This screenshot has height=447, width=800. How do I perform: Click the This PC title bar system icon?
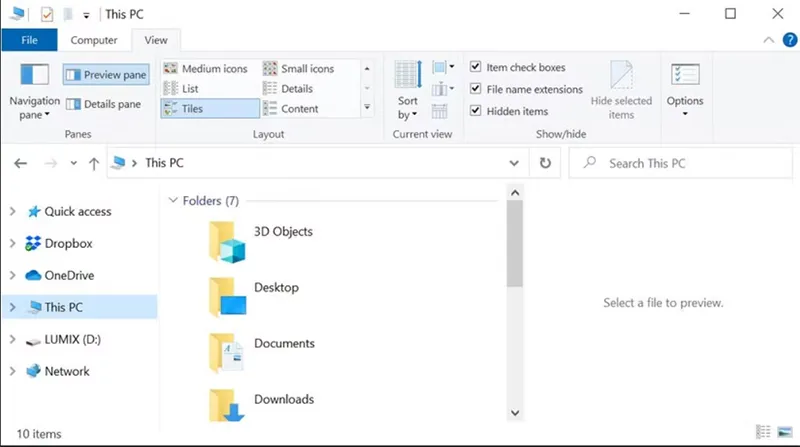pyautogui.click(x=17, y=13)
